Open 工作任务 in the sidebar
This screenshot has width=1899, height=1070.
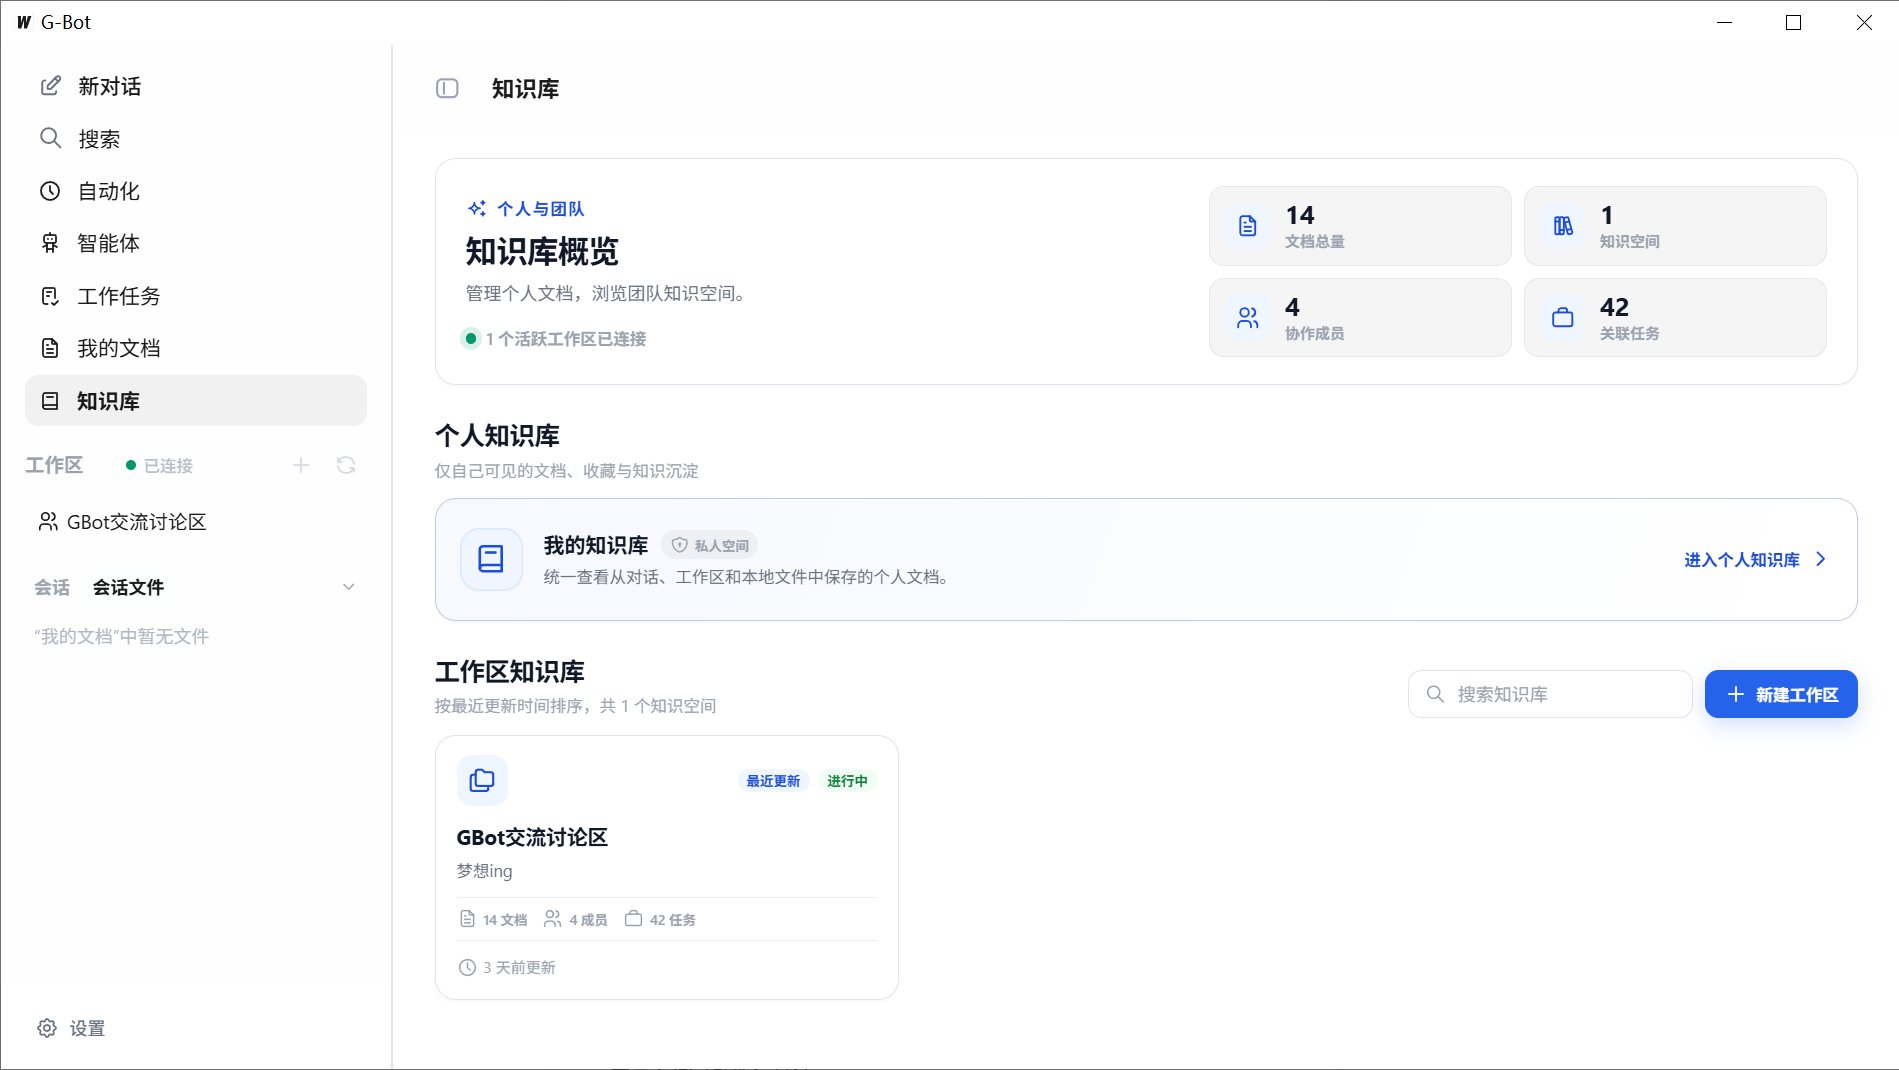coord(196,296)
